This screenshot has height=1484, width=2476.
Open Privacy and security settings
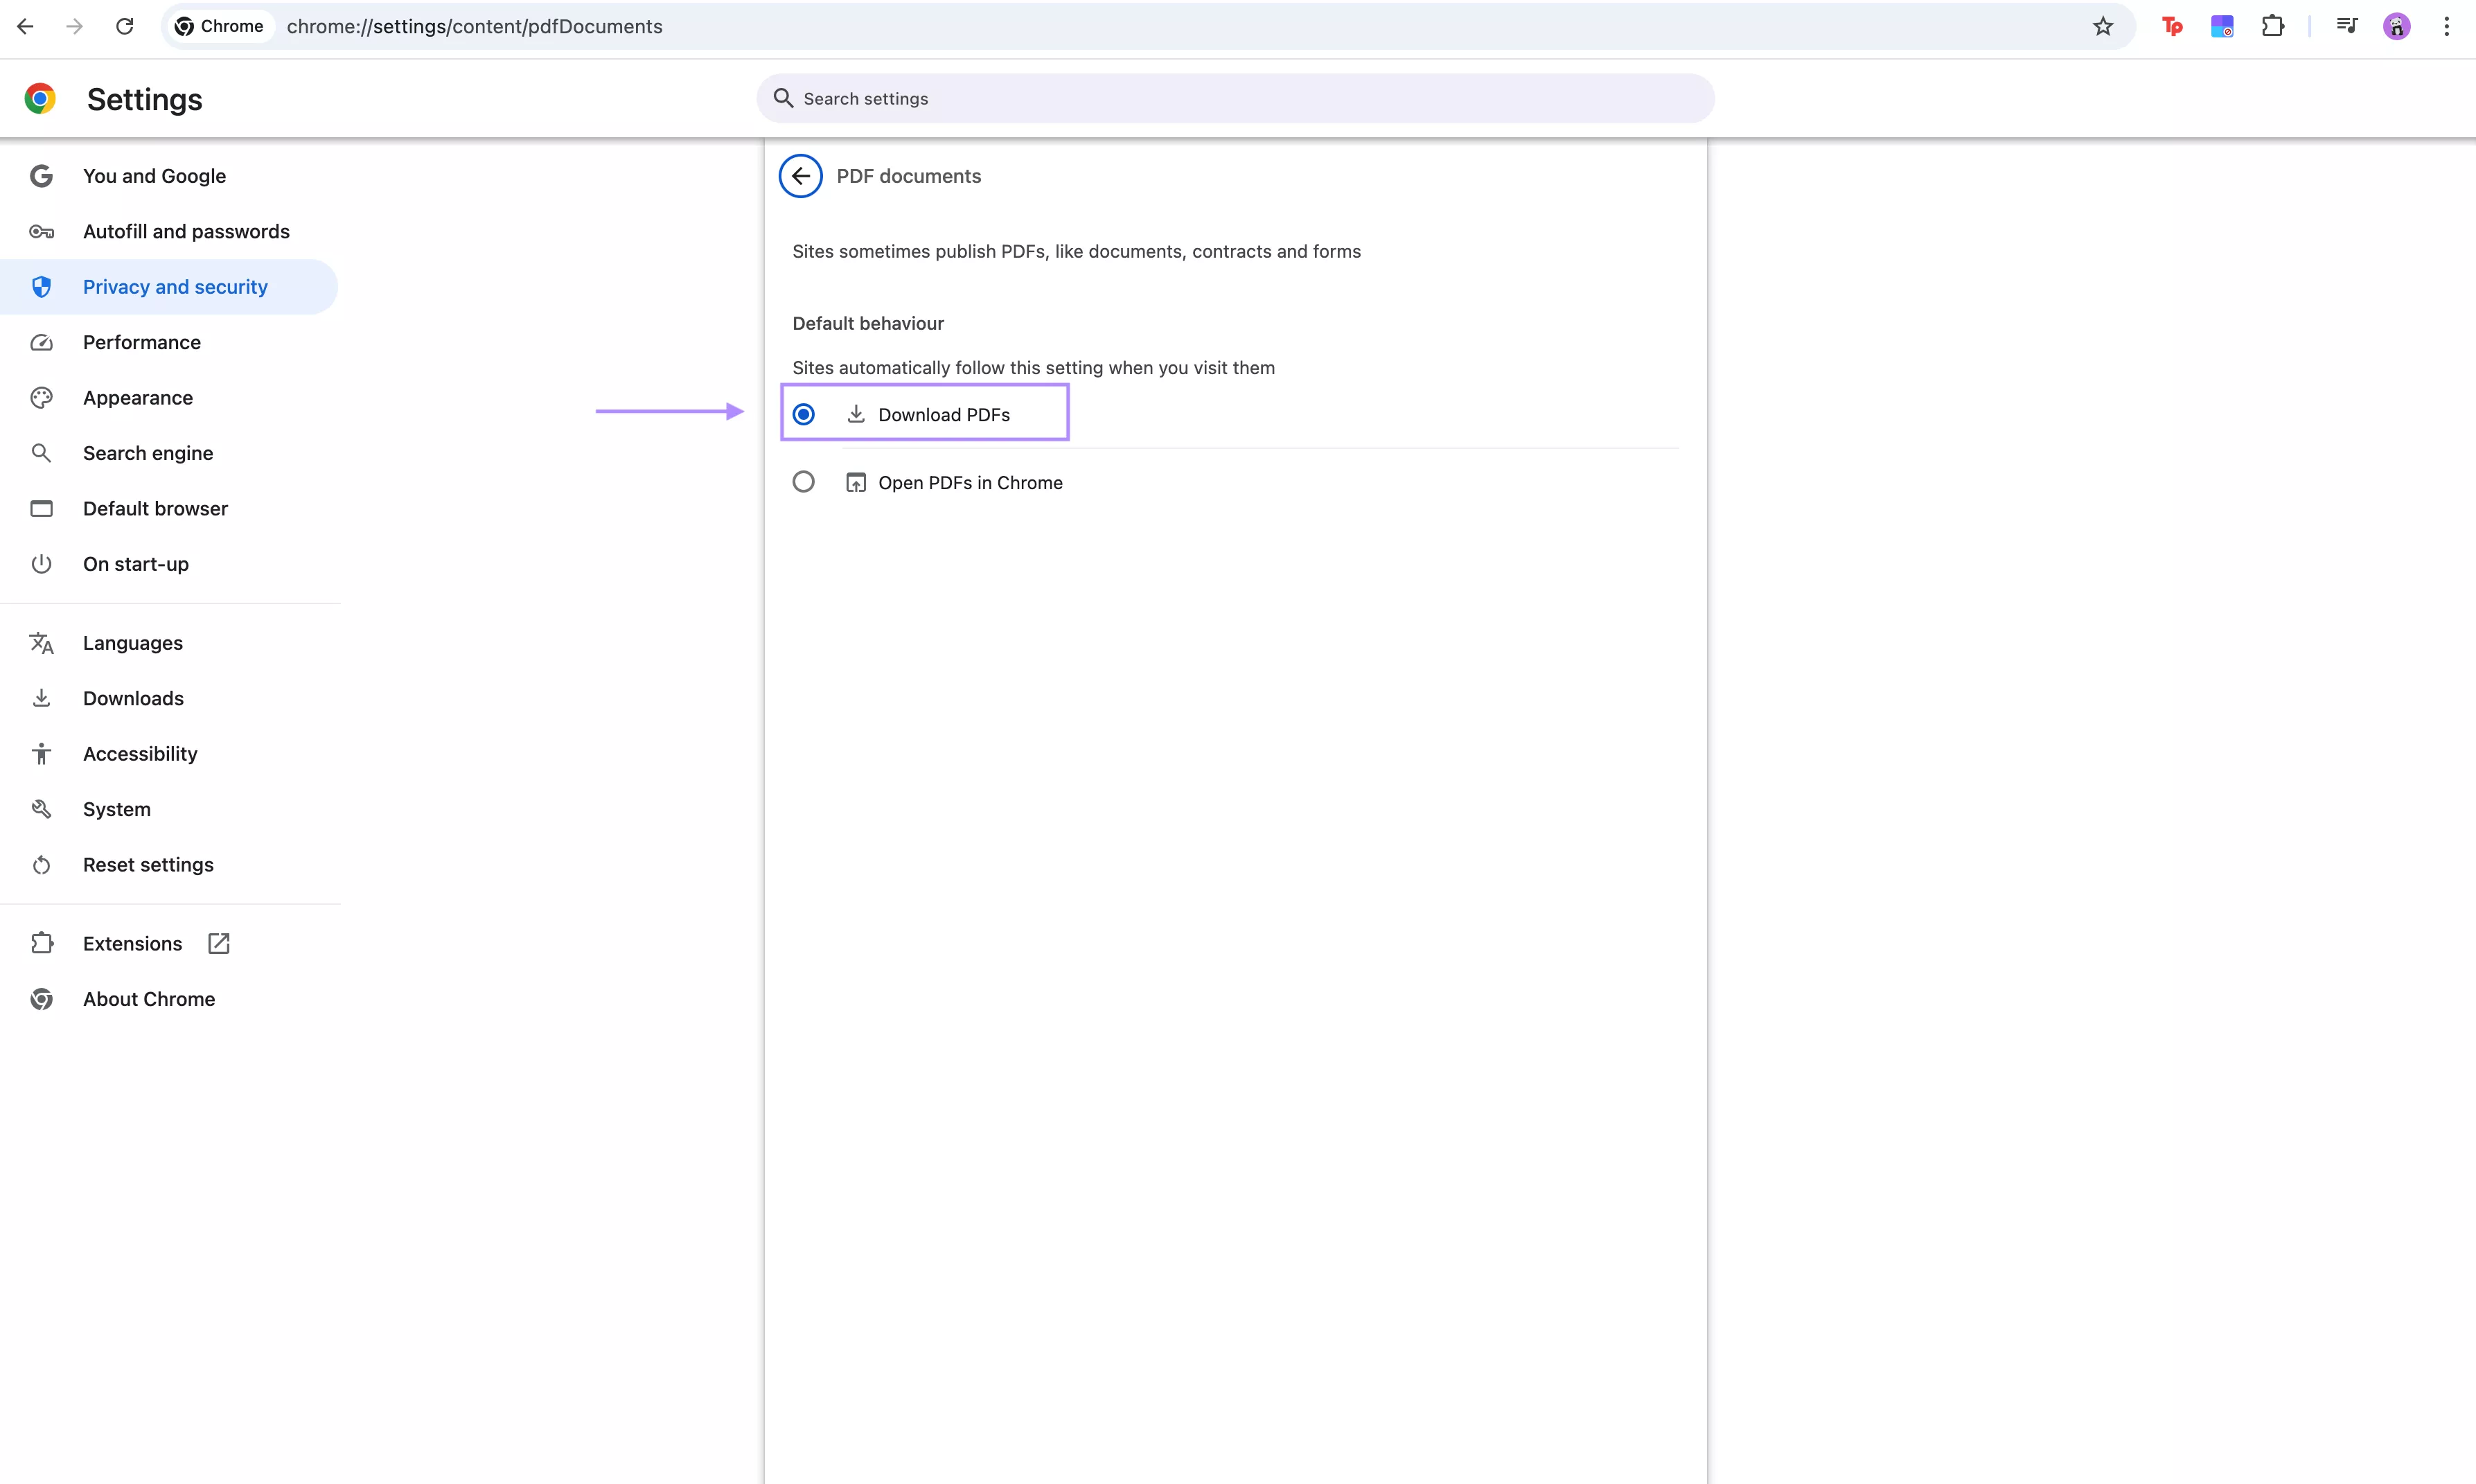click(175, 287)
